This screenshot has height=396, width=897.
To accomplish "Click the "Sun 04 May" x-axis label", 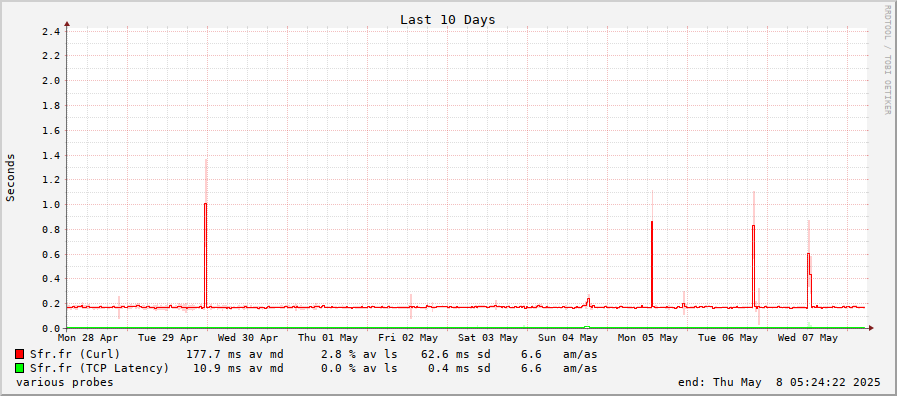I will pos(568,338).
